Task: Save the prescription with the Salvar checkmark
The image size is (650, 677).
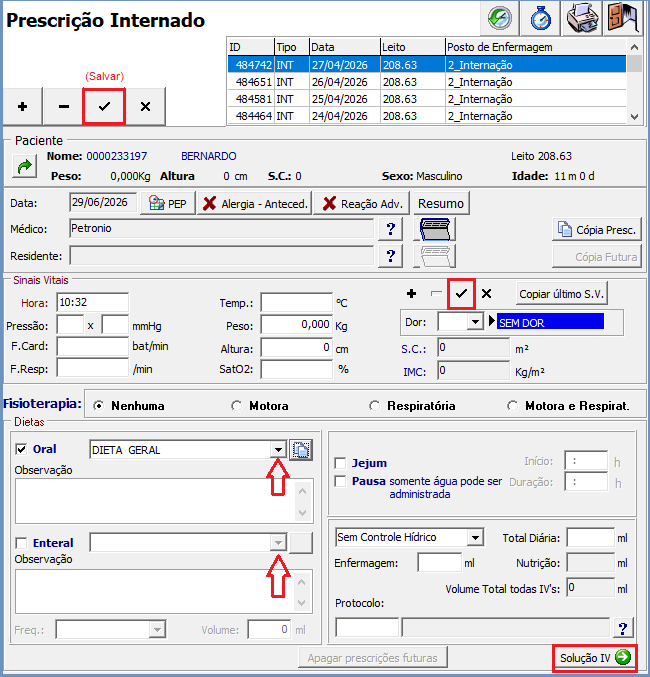Action: [104, 106]
